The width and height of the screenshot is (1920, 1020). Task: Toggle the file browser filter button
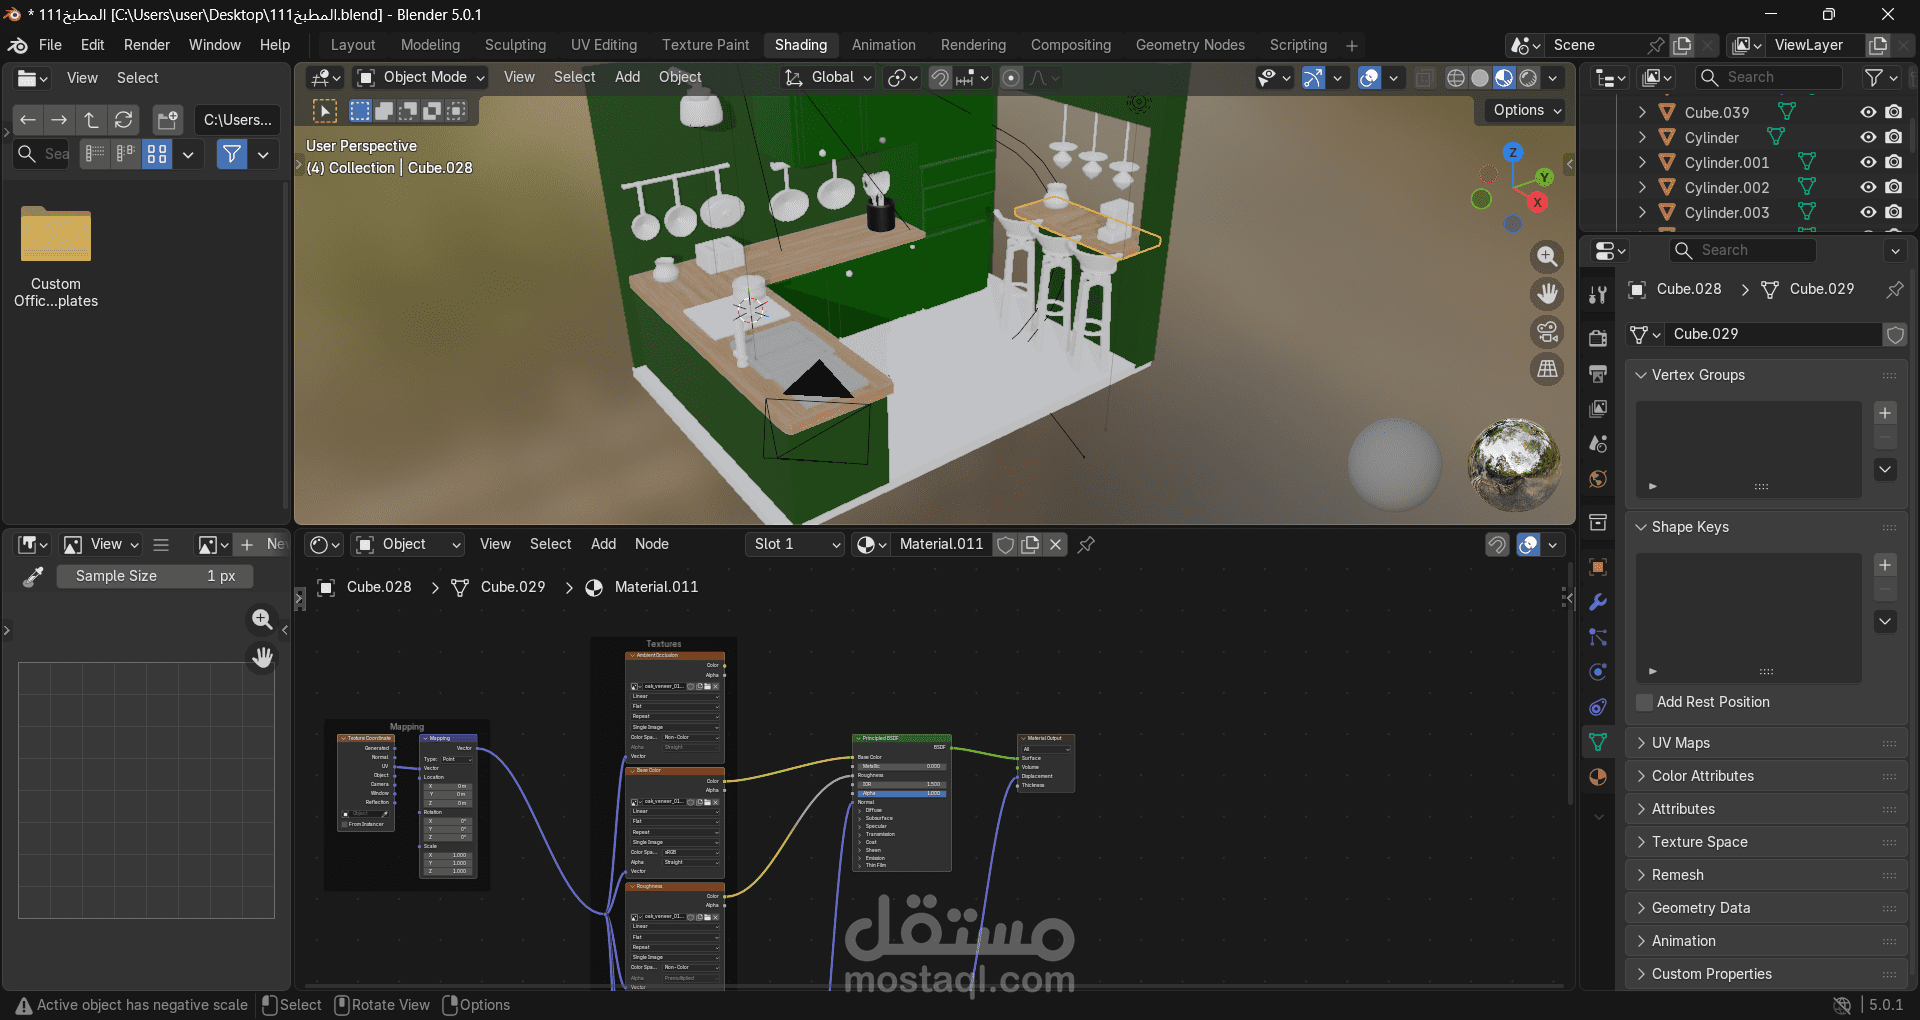click(232, 154)
